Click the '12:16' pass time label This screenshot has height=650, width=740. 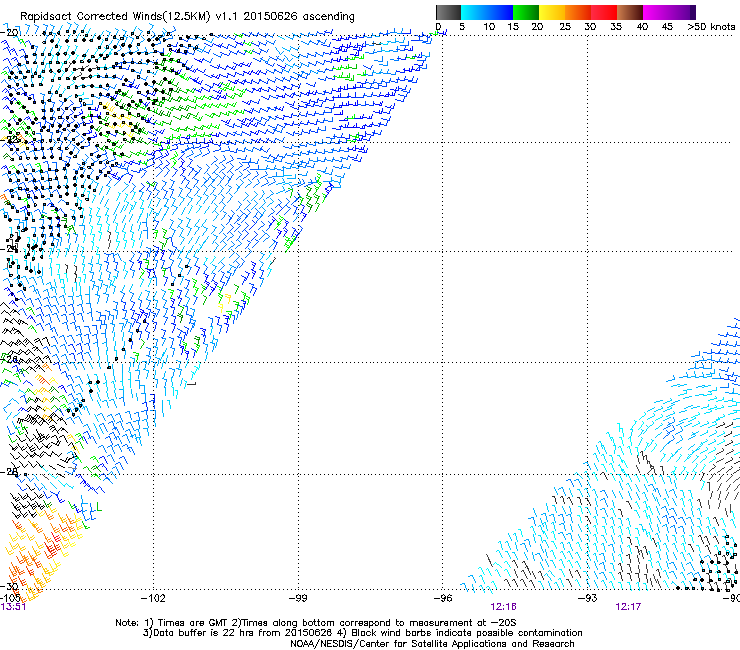503,607
